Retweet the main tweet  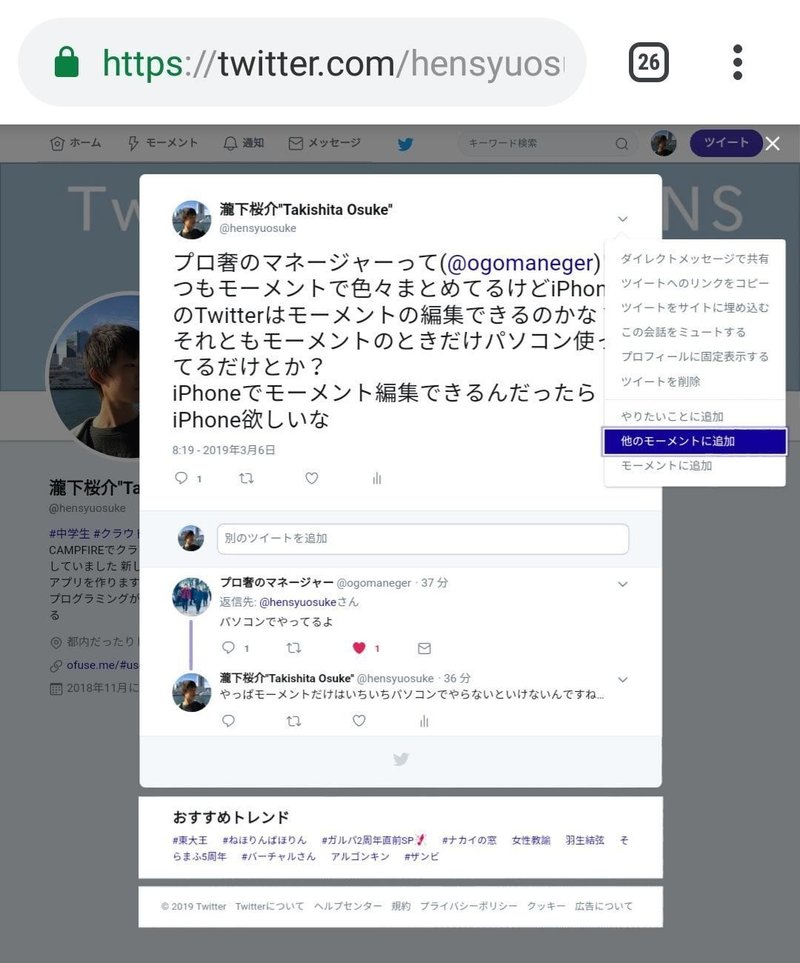pyautogui.click(x=246, y=478)
